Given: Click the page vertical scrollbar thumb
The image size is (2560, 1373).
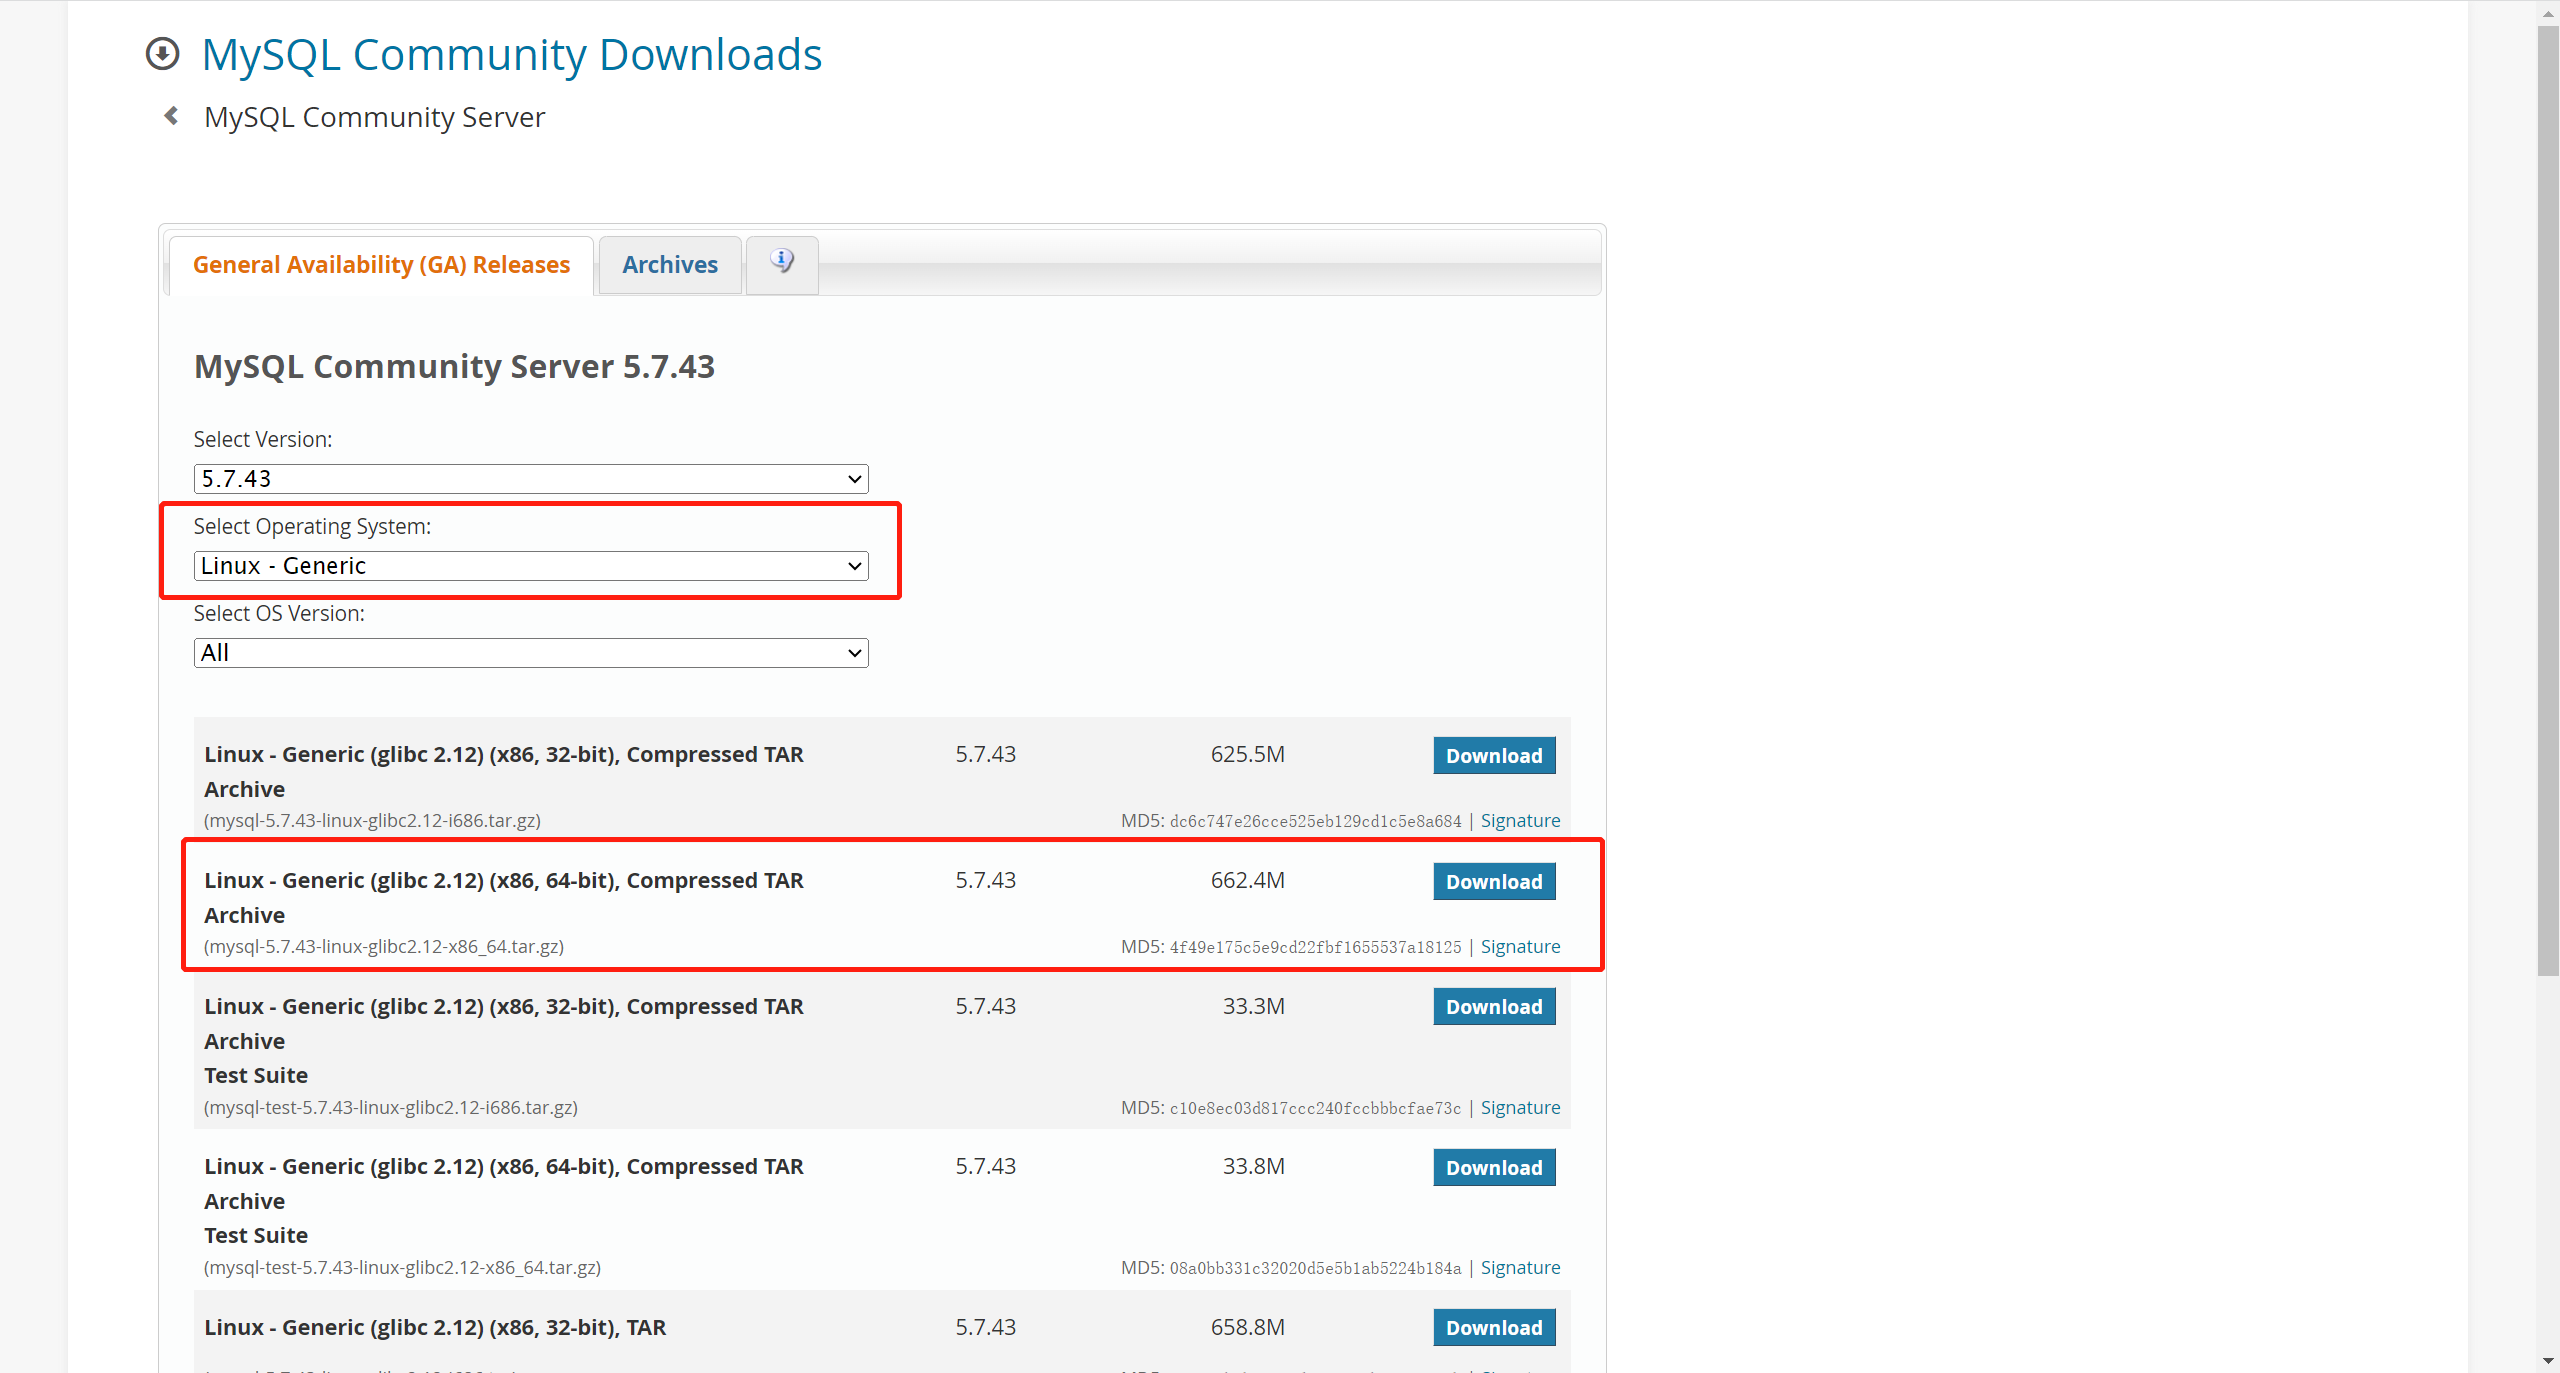Looking at the screenshot, I should tap(2548, 500).
